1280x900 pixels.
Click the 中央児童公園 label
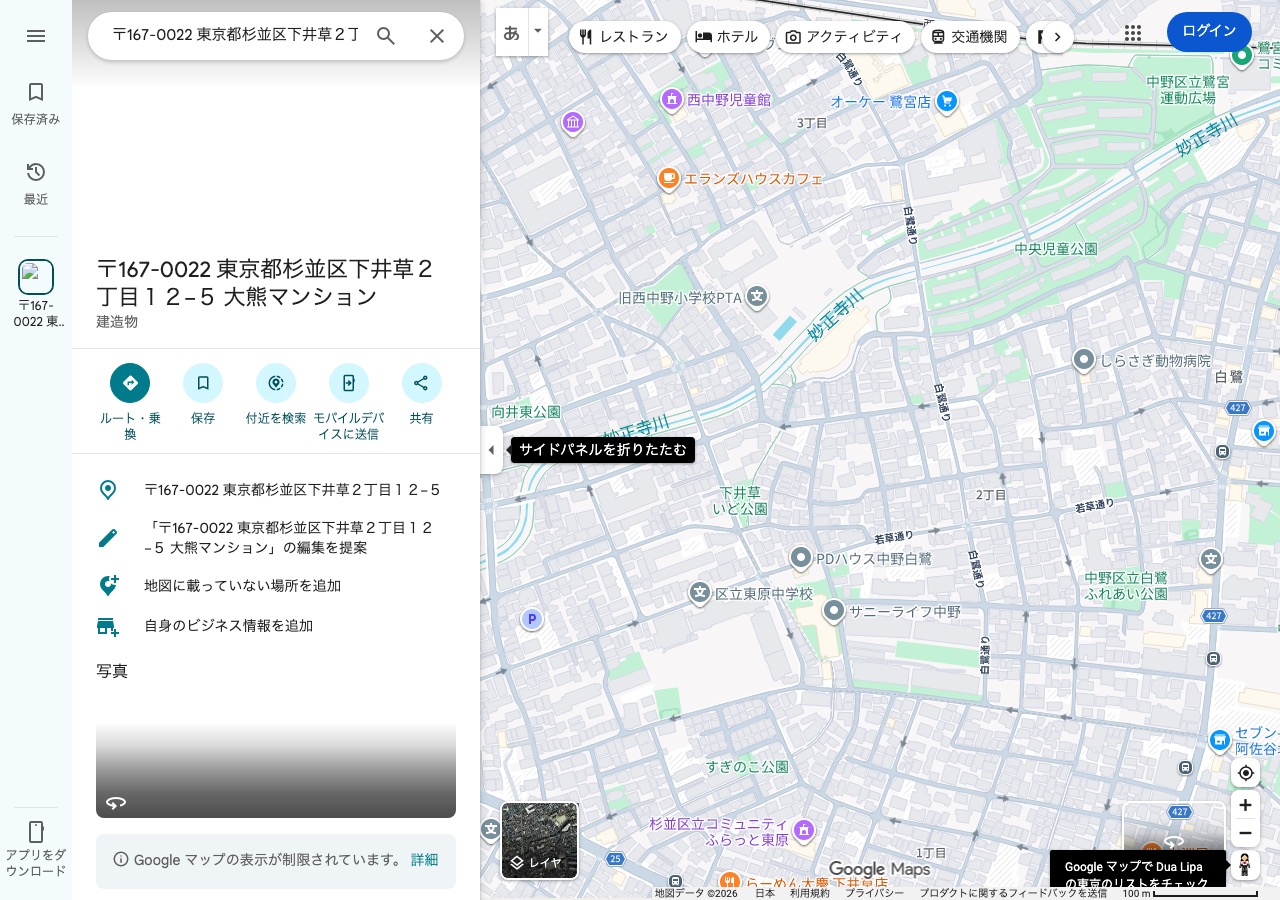(x=1056, y=248)
